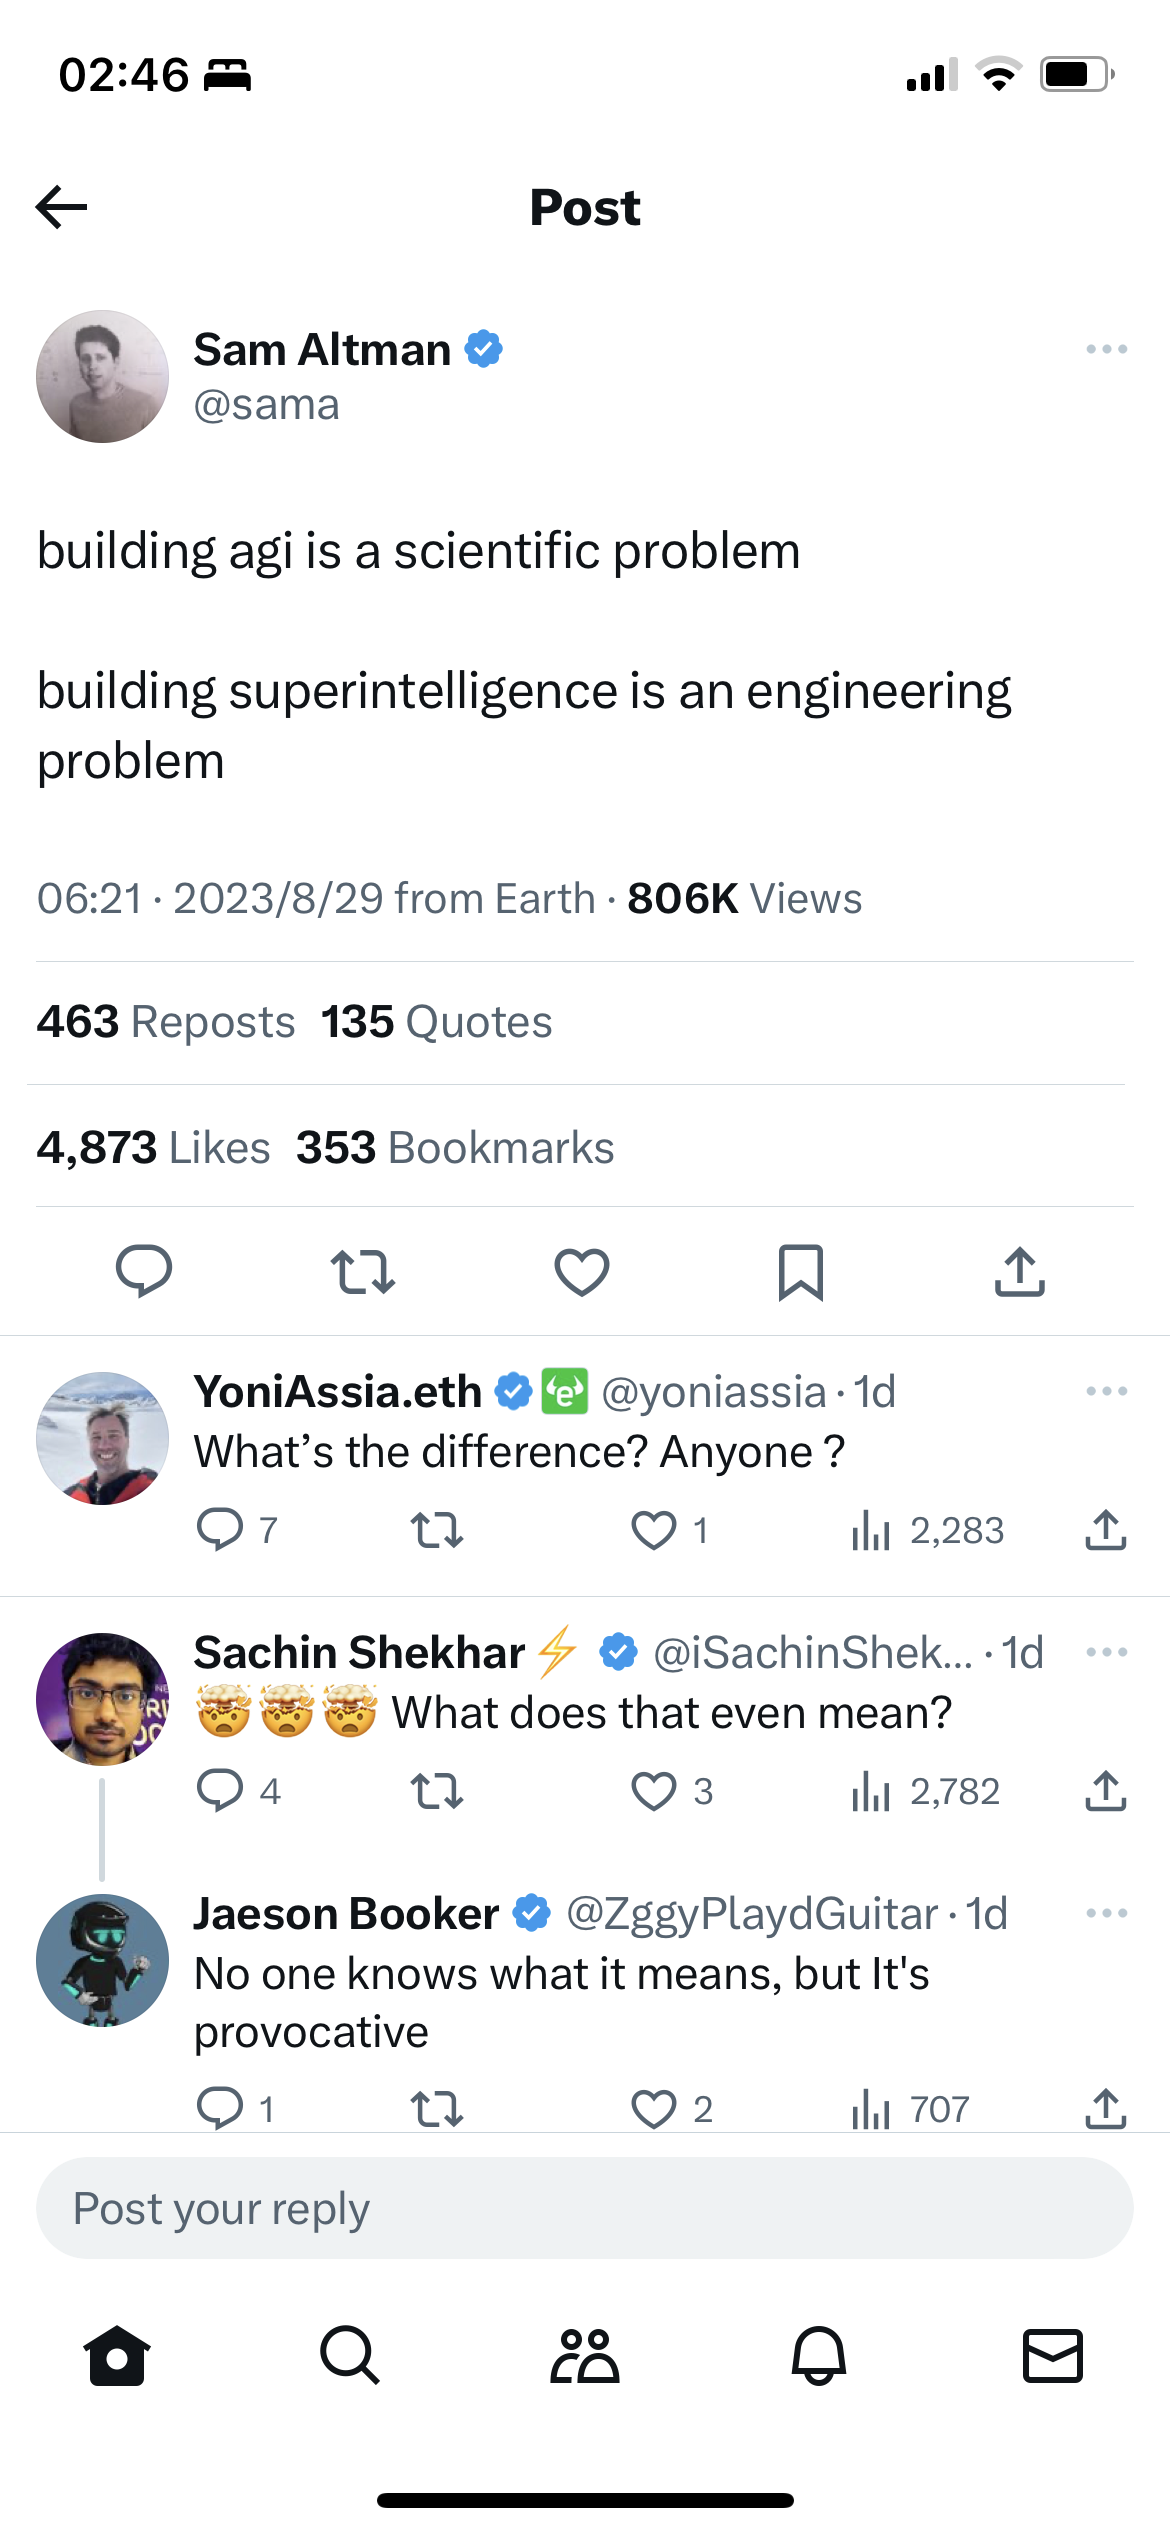Screen dimensions: 1170x2532
Task: Reply to Sam Altman's main post
Action: 144,1272
